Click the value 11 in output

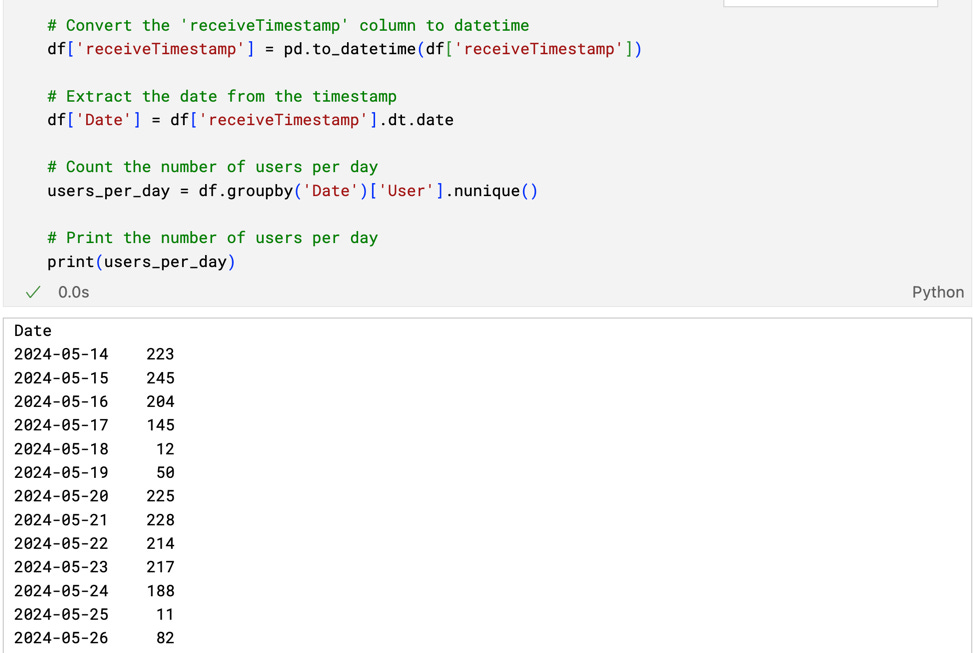coord(165,615)
